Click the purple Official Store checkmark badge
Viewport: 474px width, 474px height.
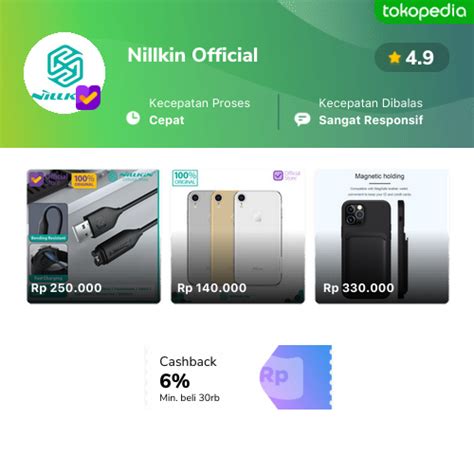pyautogui.click(x=88, y=97)
